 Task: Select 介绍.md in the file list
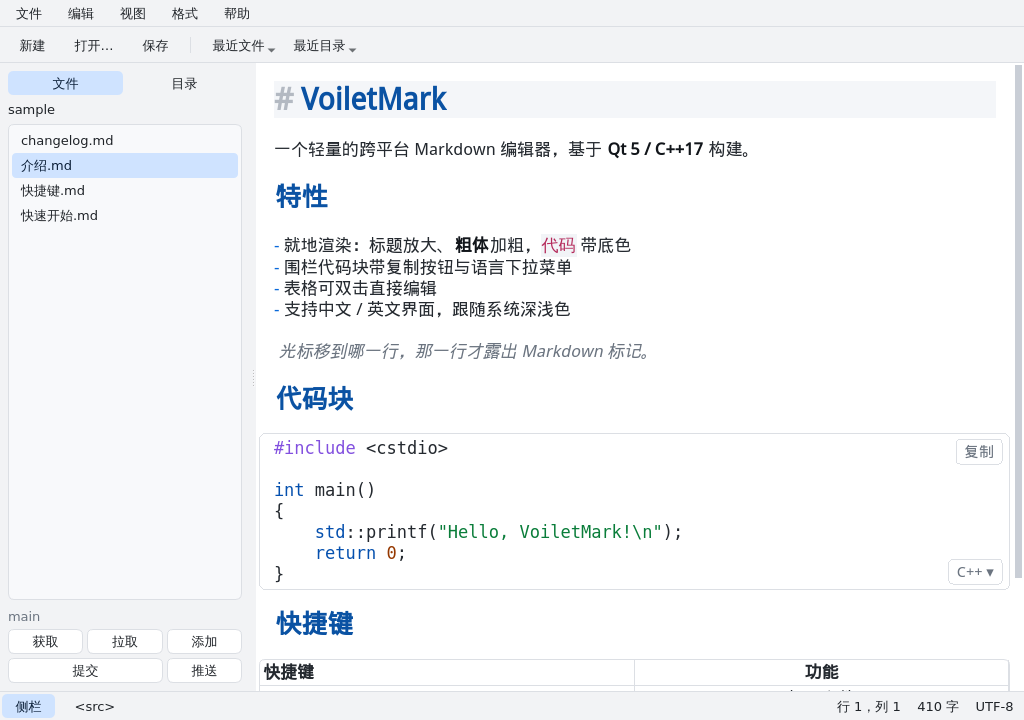click(125, 165)
